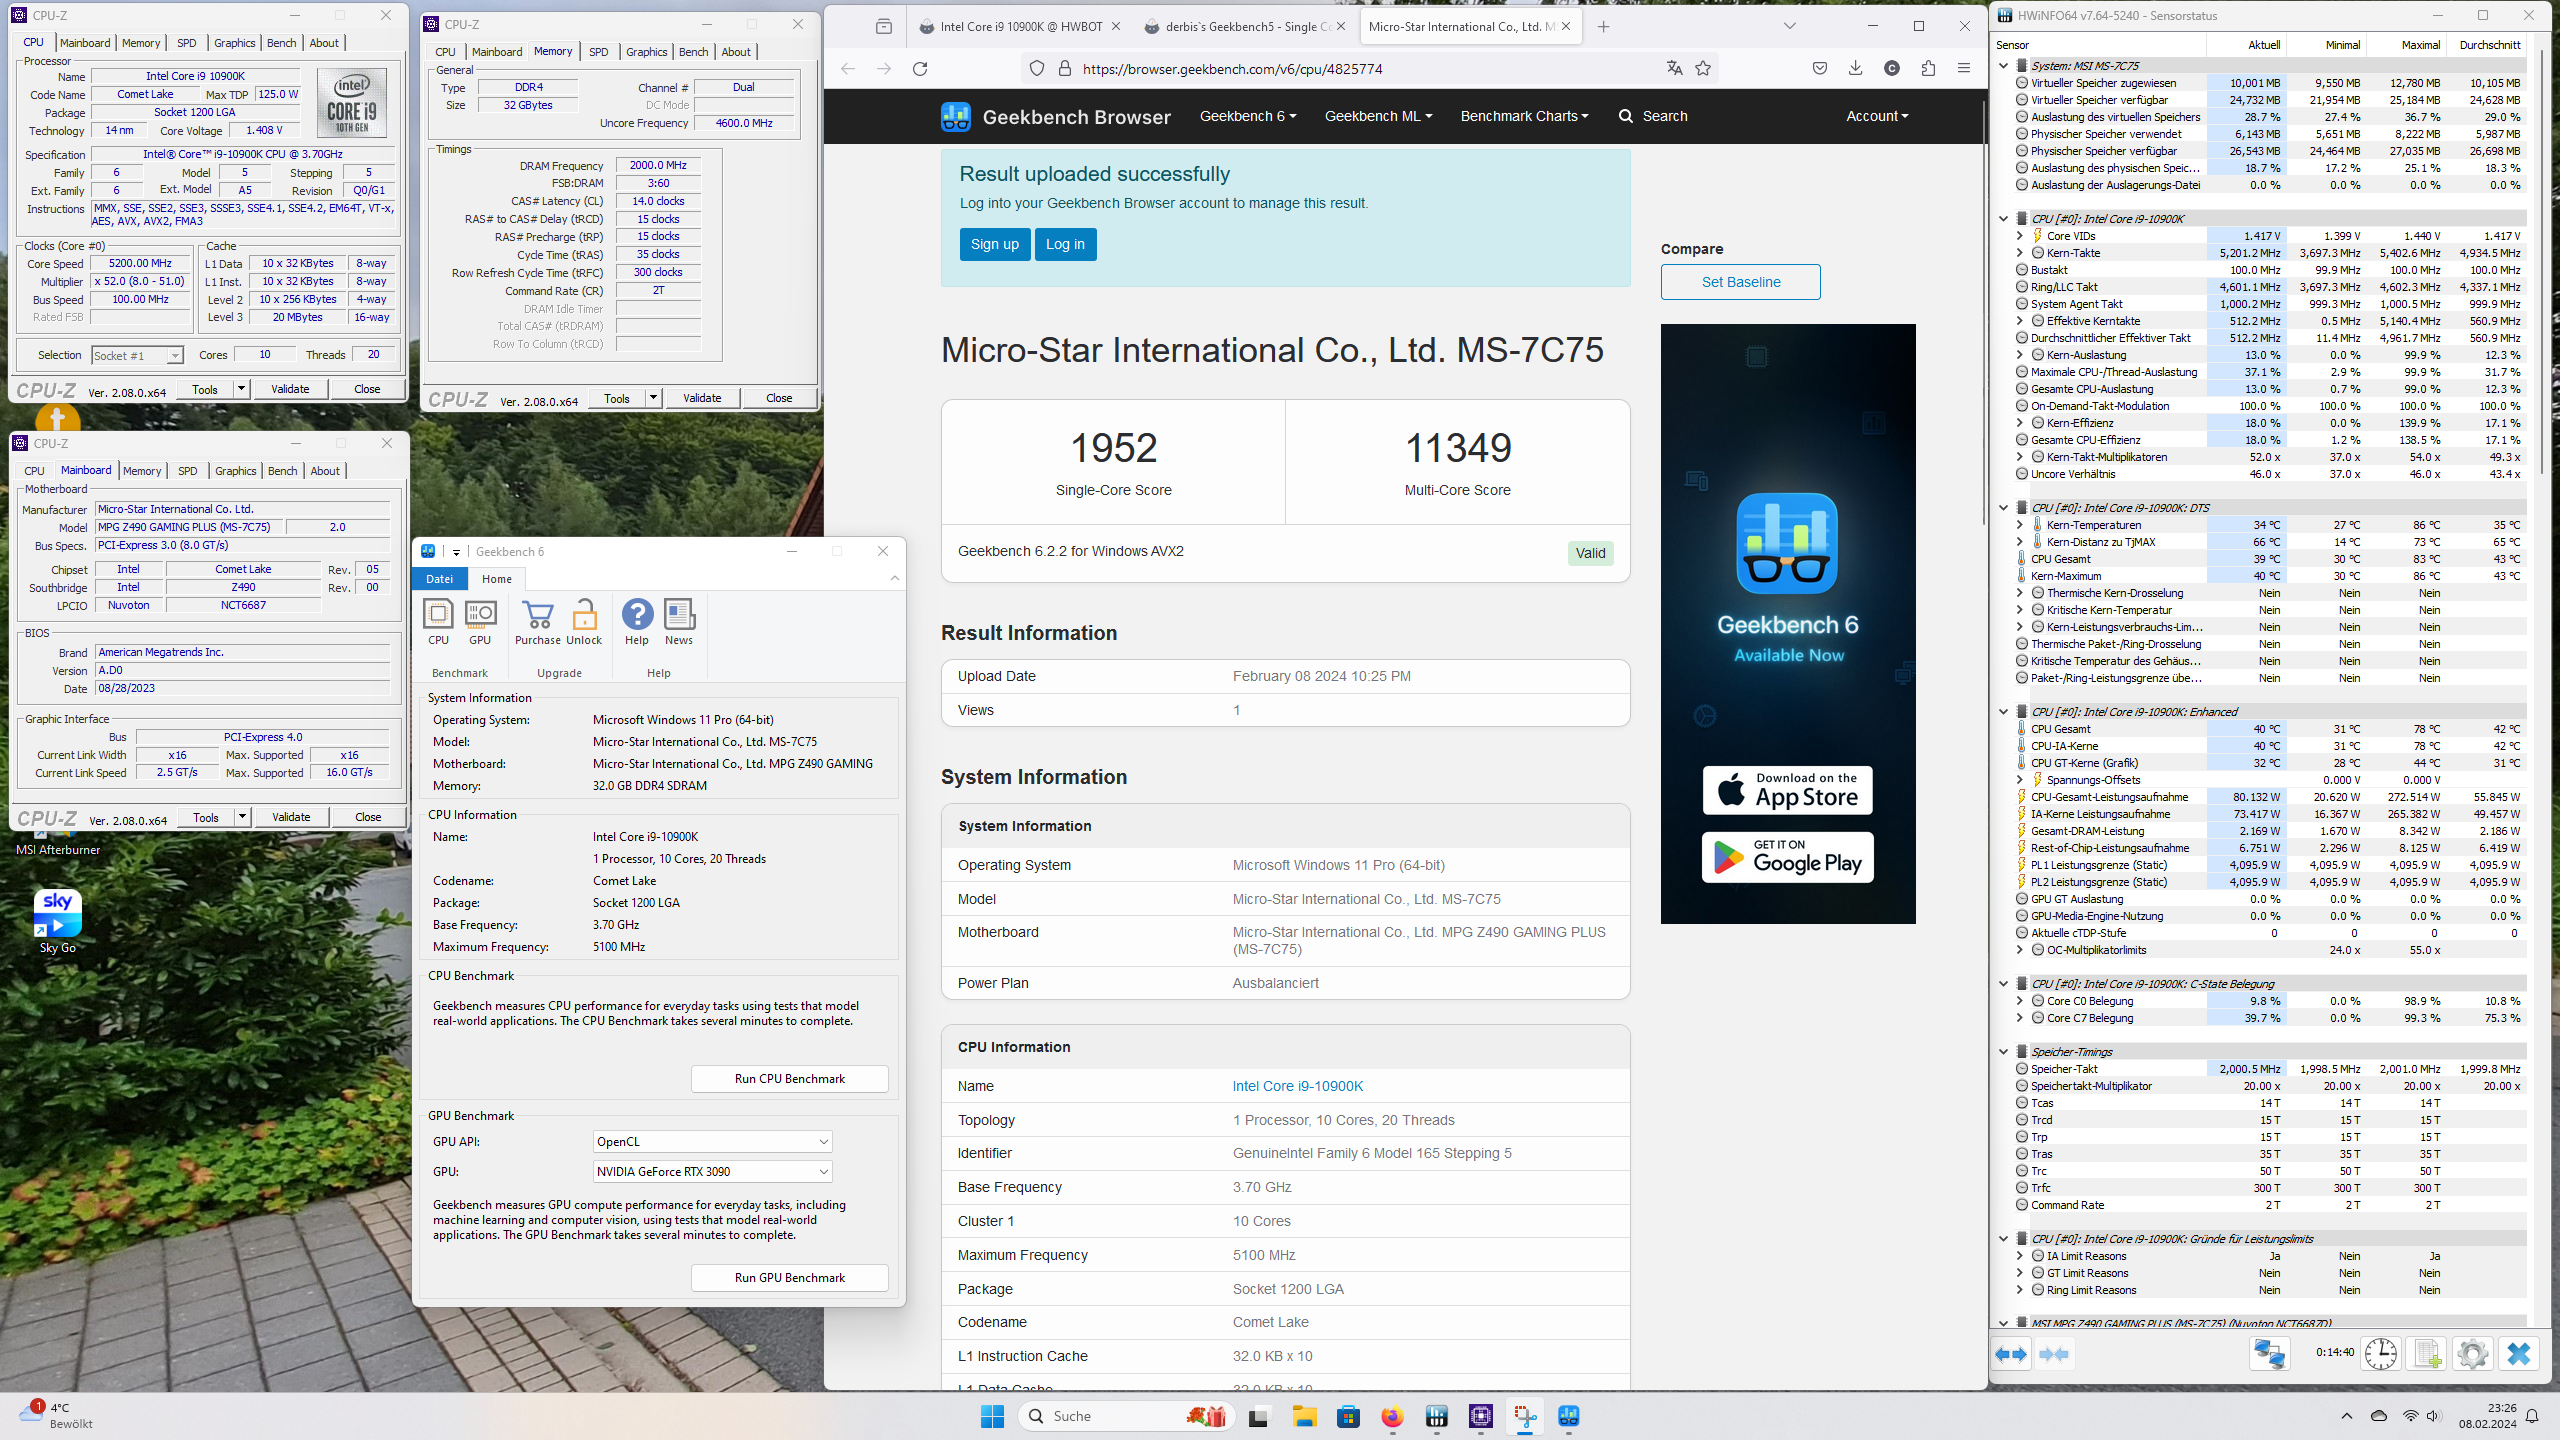Click Run GPU Benchmark button
Screen dimensions: 2560x1440
790,1278
